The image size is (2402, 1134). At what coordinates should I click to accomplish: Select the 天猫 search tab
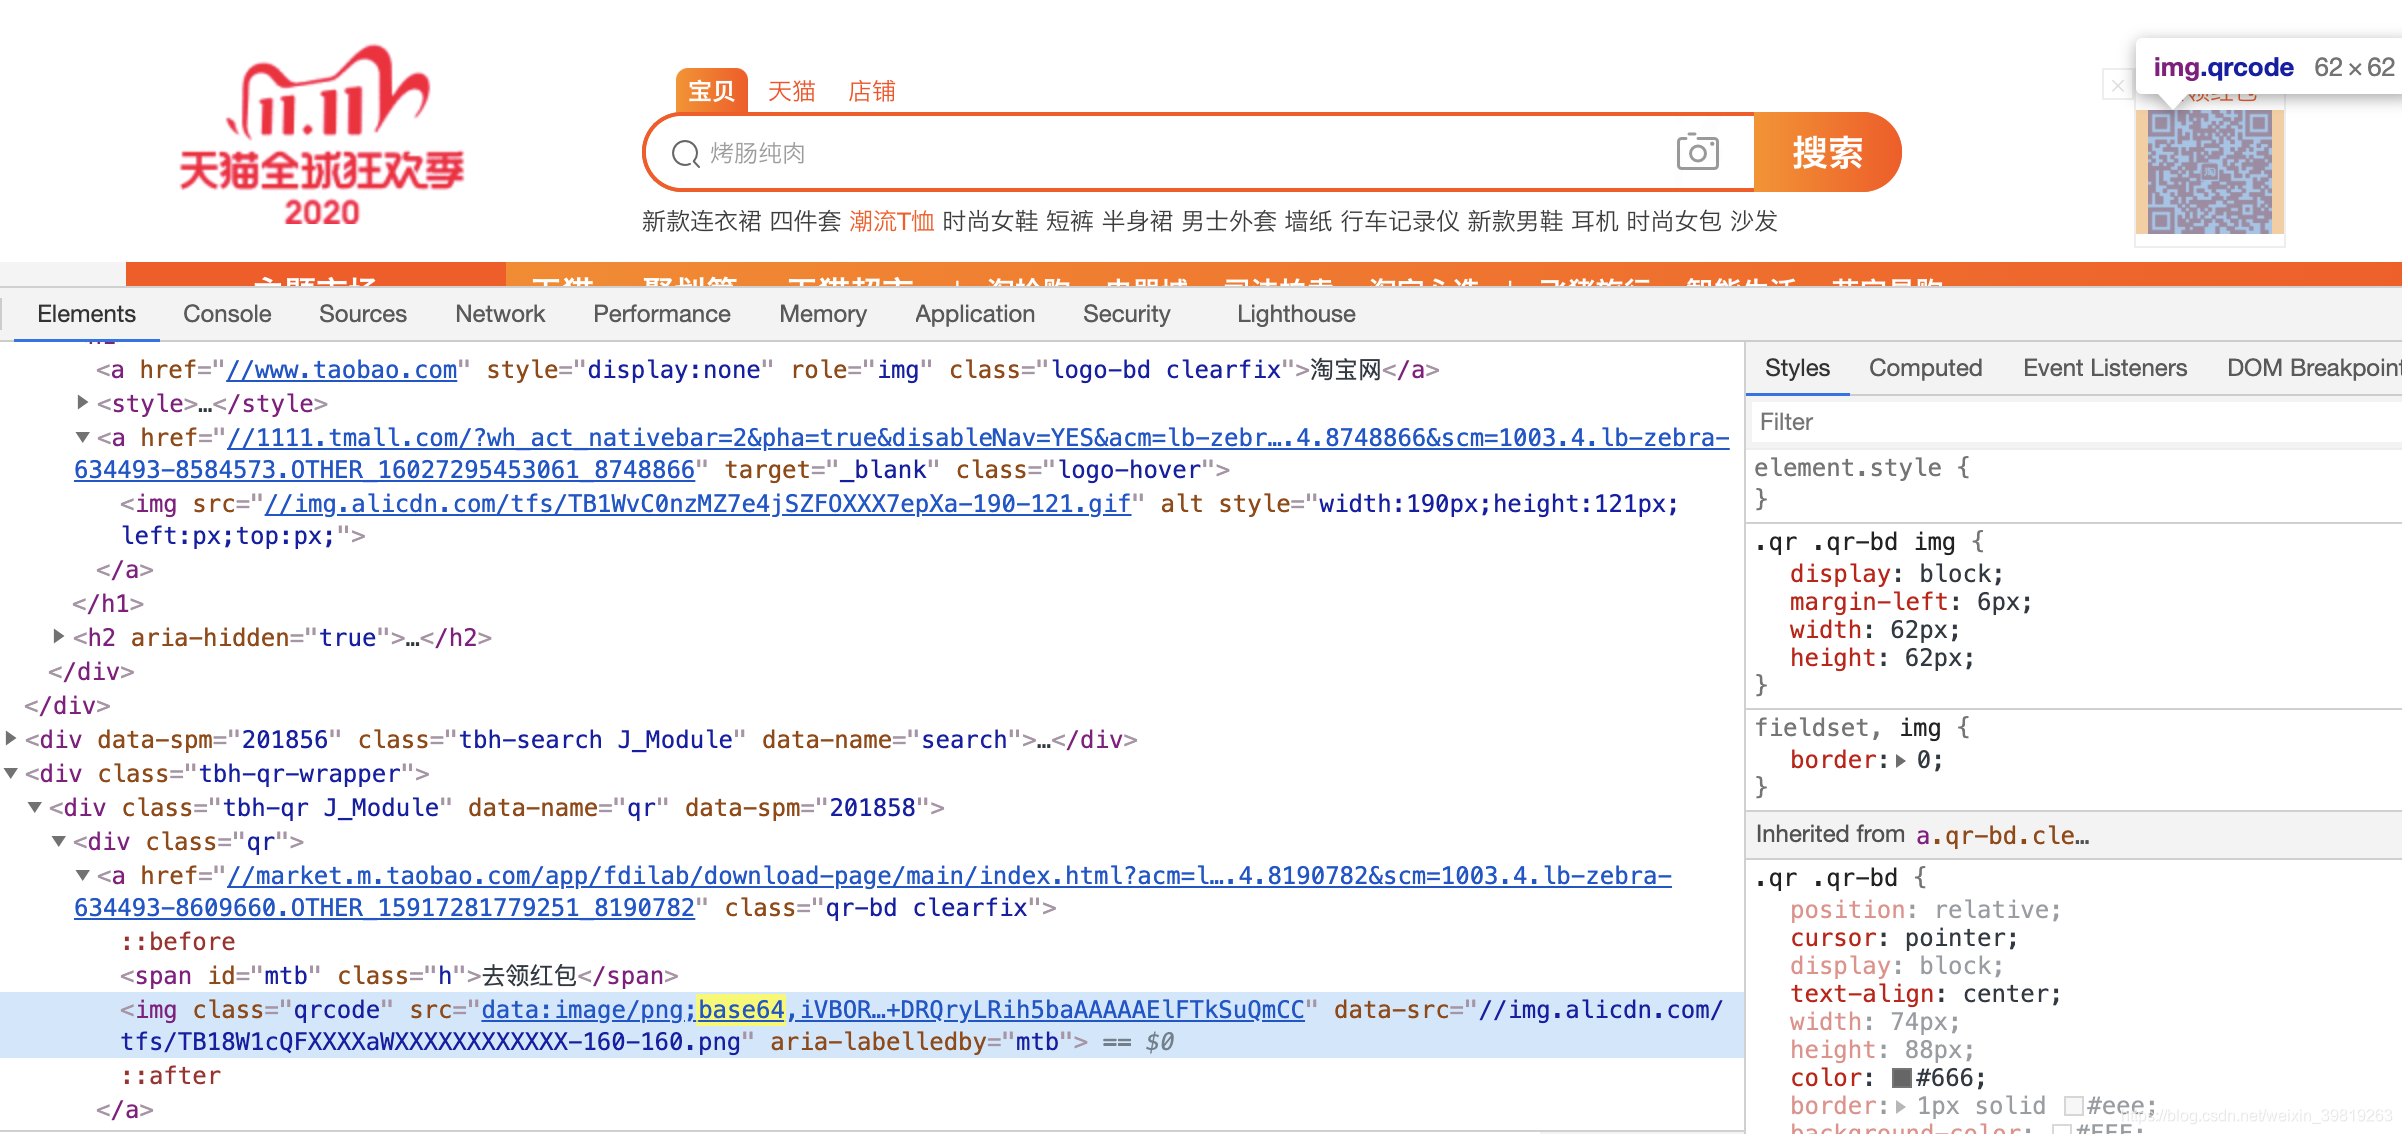click(791, 91)
